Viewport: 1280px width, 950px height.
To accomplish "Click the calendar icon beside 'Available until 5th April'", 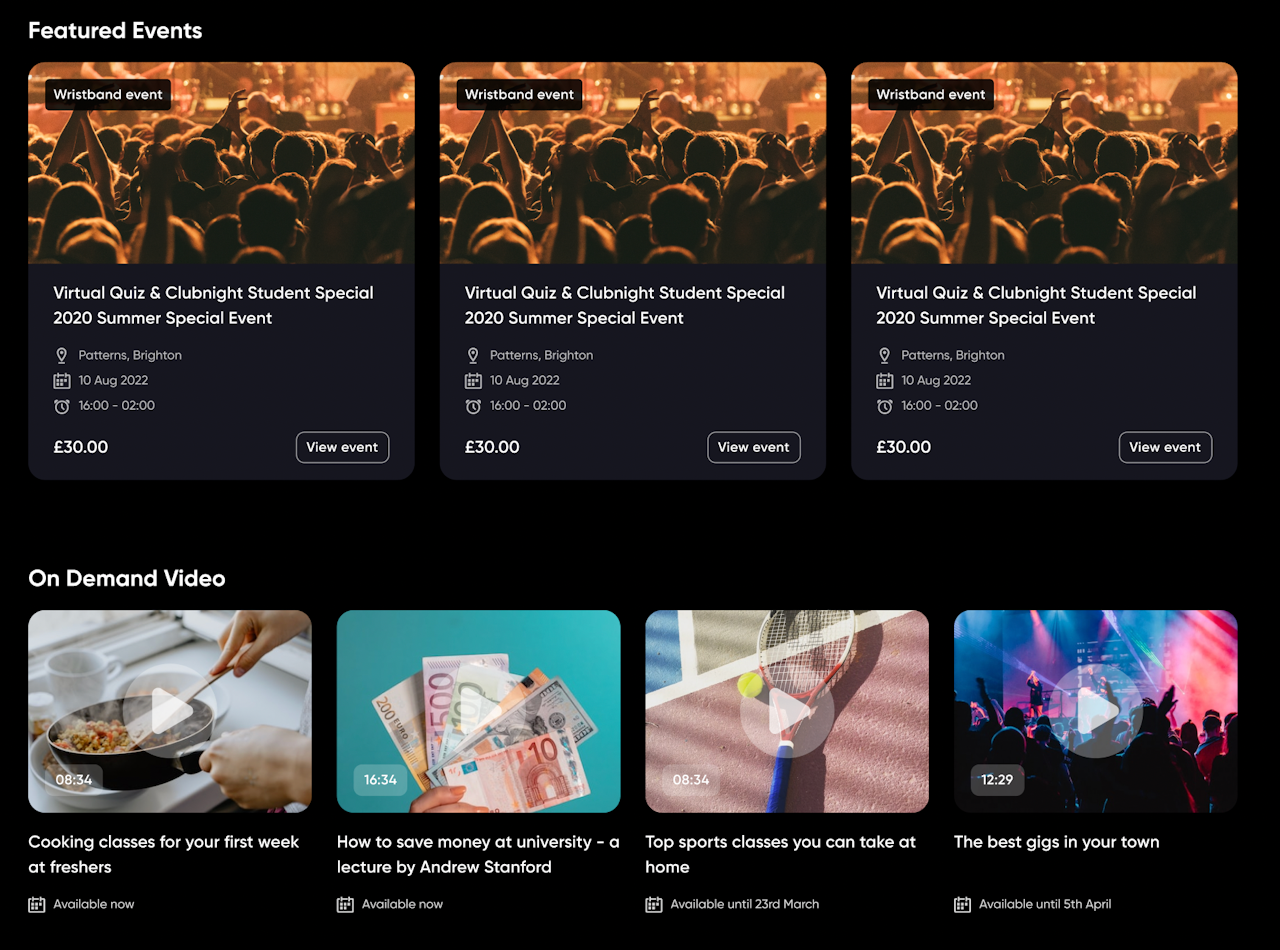I will (962, 904).
